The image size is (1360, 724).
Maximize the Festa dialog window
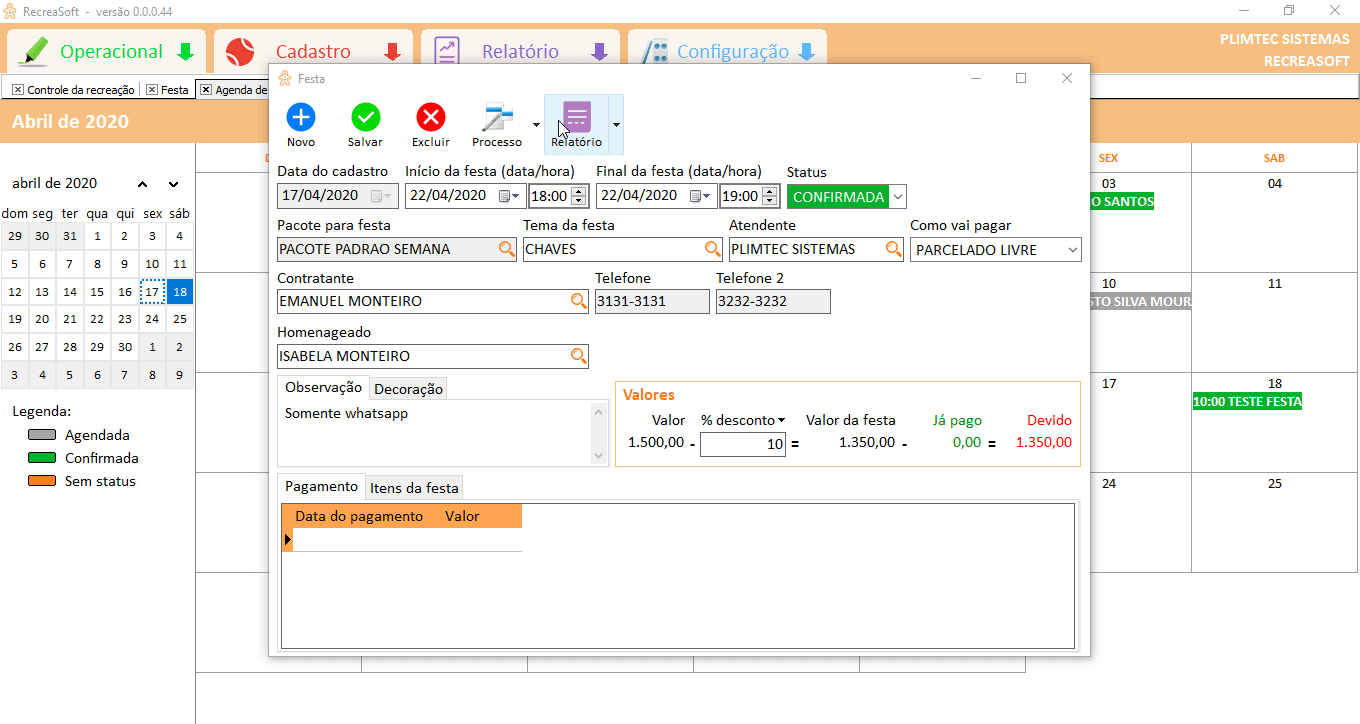tap(1021, 78)
